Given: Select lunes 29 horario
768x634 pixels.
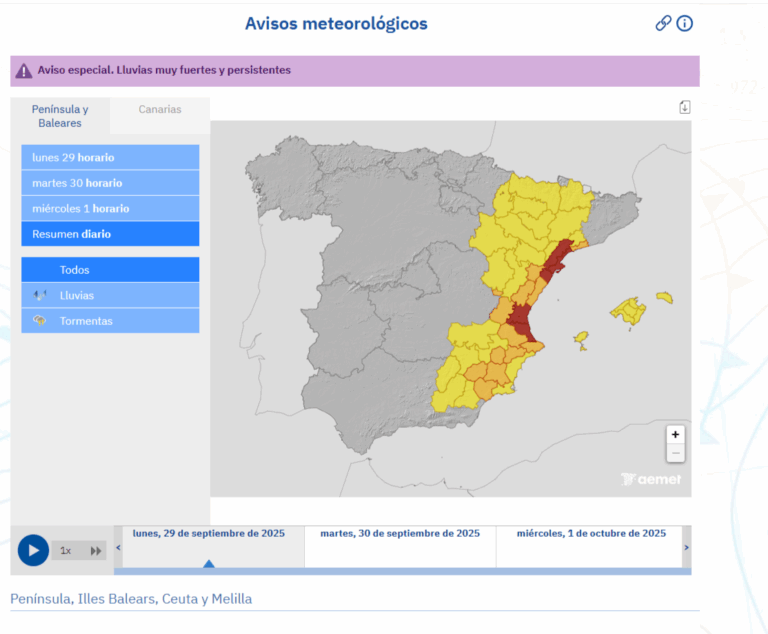Looking at the screenshot, I should point(110,157).
